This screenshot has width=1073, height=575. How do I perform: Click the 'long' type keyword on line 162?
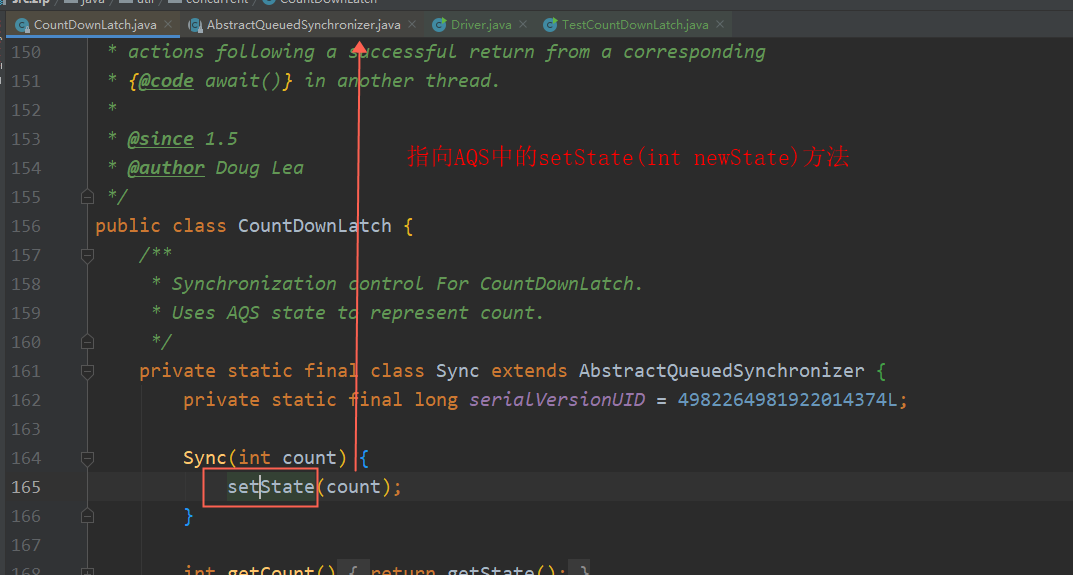(436, 400)
